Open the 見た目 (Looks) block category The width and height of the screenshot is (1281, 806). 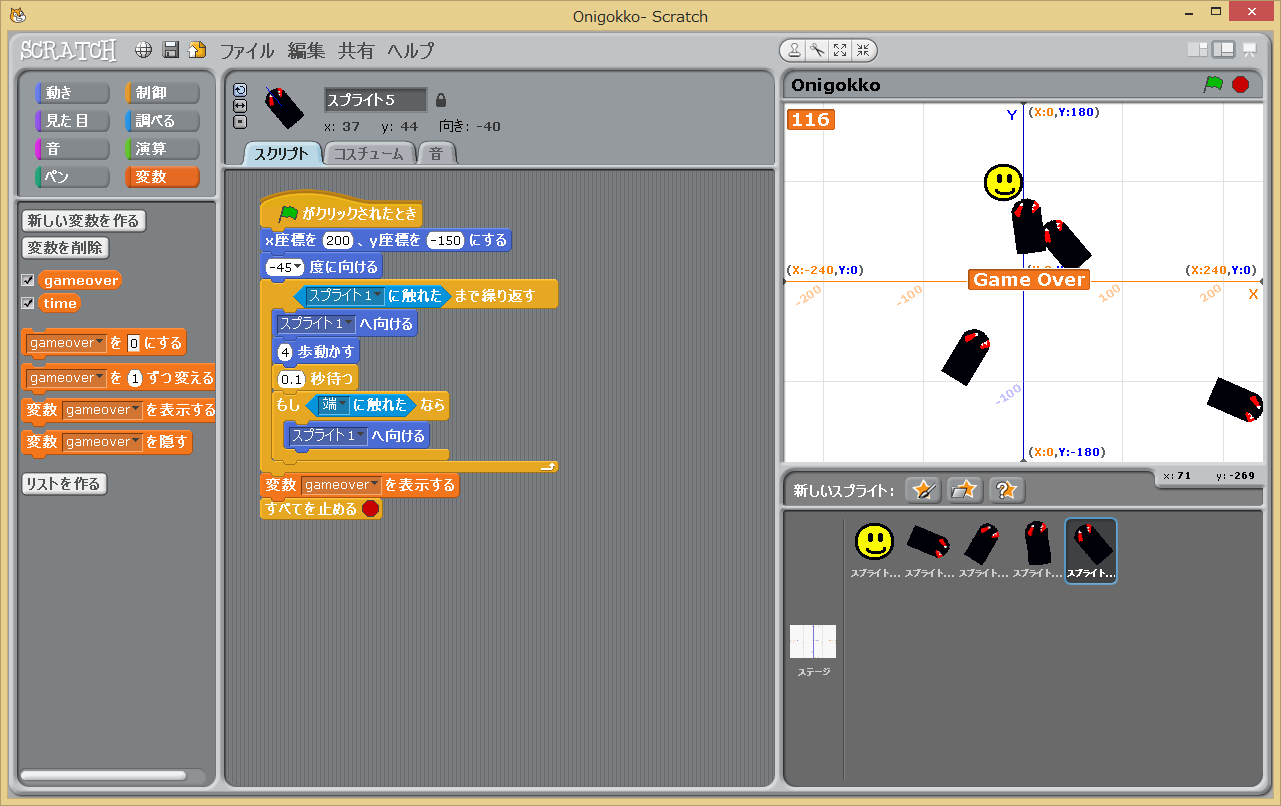point(72,121)
